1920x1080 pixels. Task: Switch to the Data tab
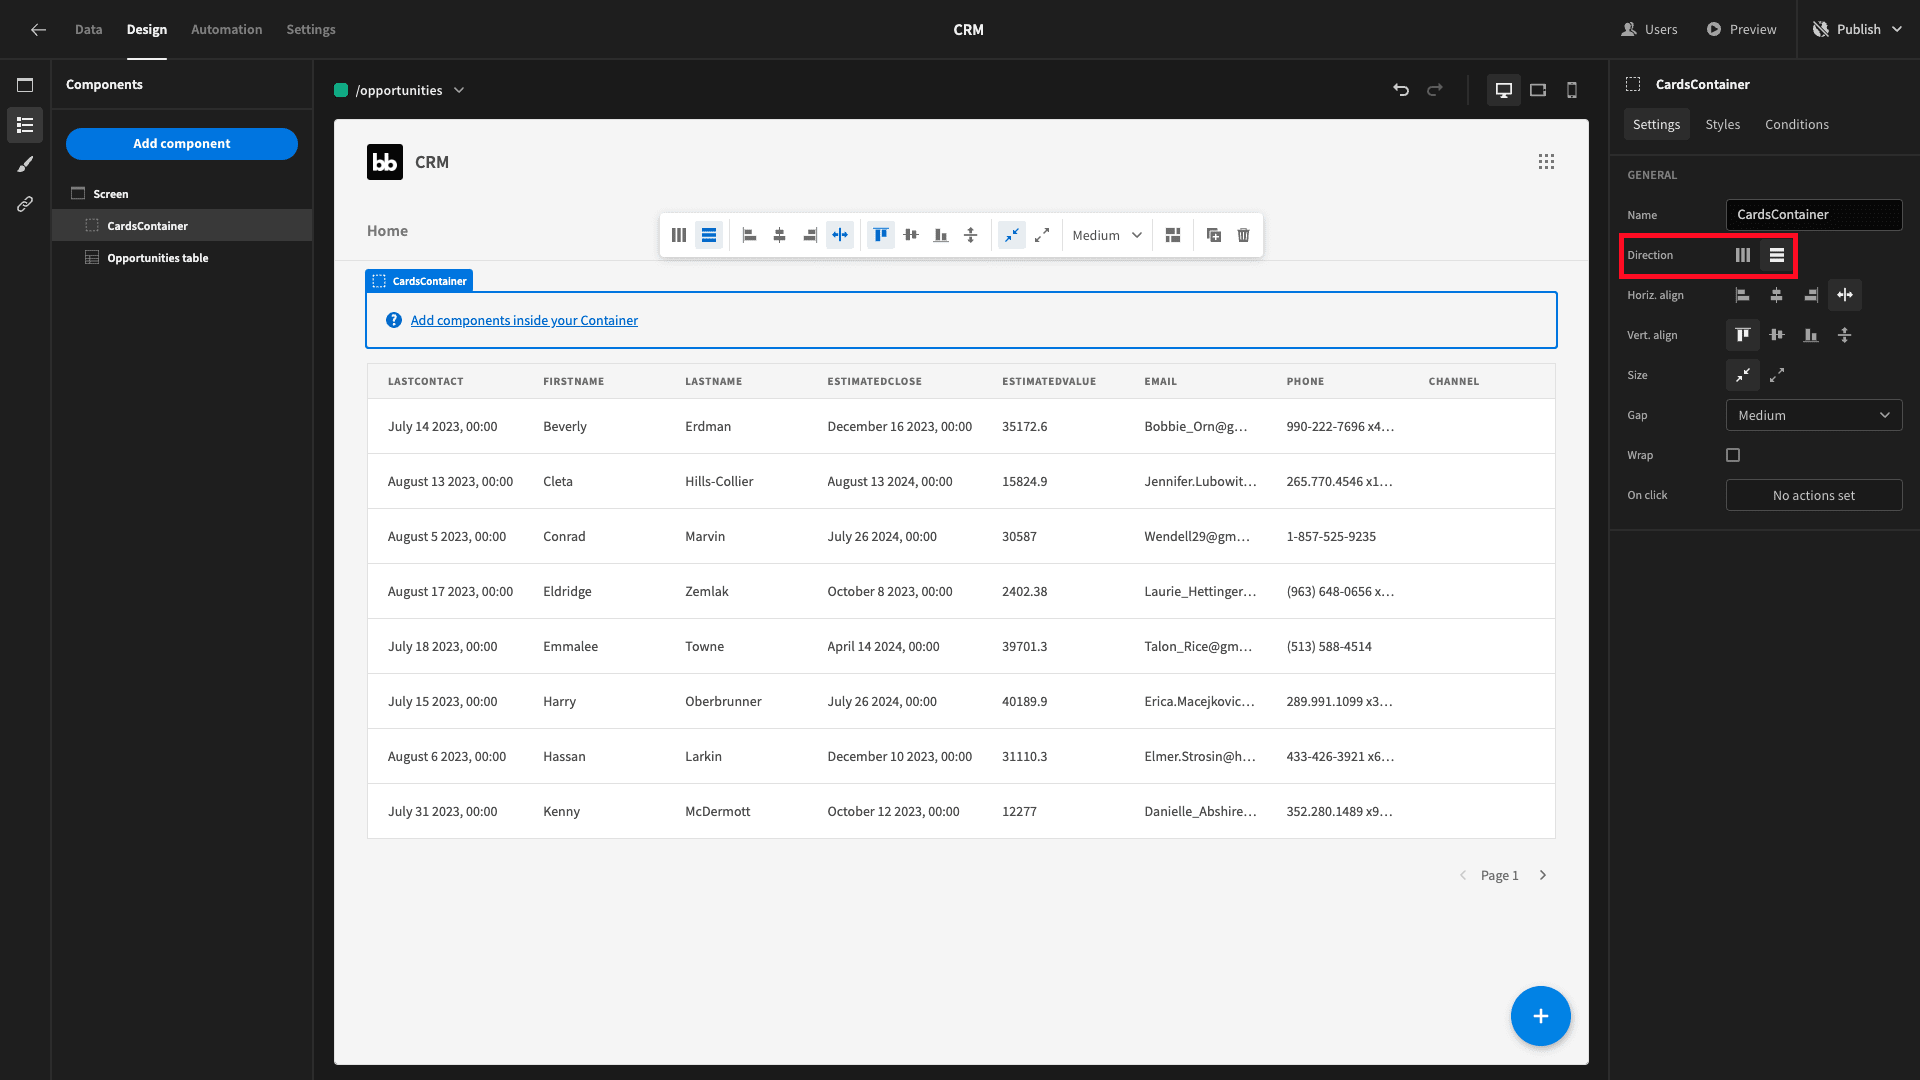click(x=88, y=29)
